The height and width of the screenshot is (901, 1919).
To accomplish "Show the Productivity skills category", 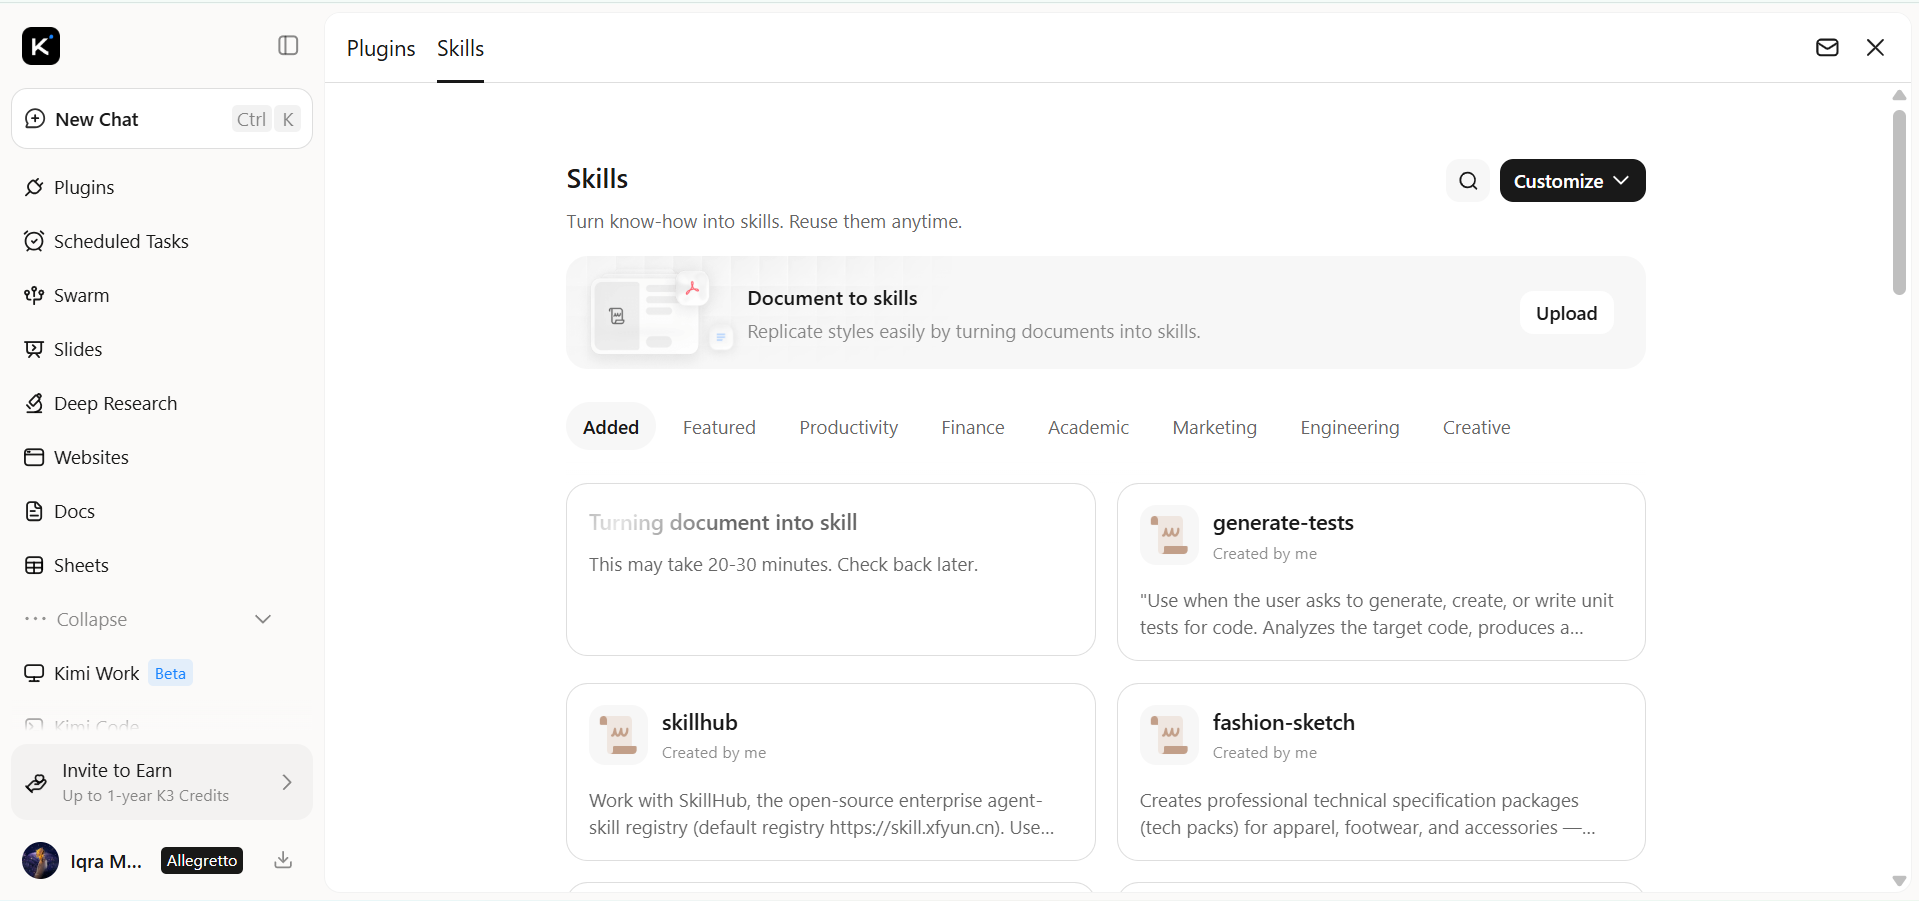I will pyautogui.click(x=849, y=427).
